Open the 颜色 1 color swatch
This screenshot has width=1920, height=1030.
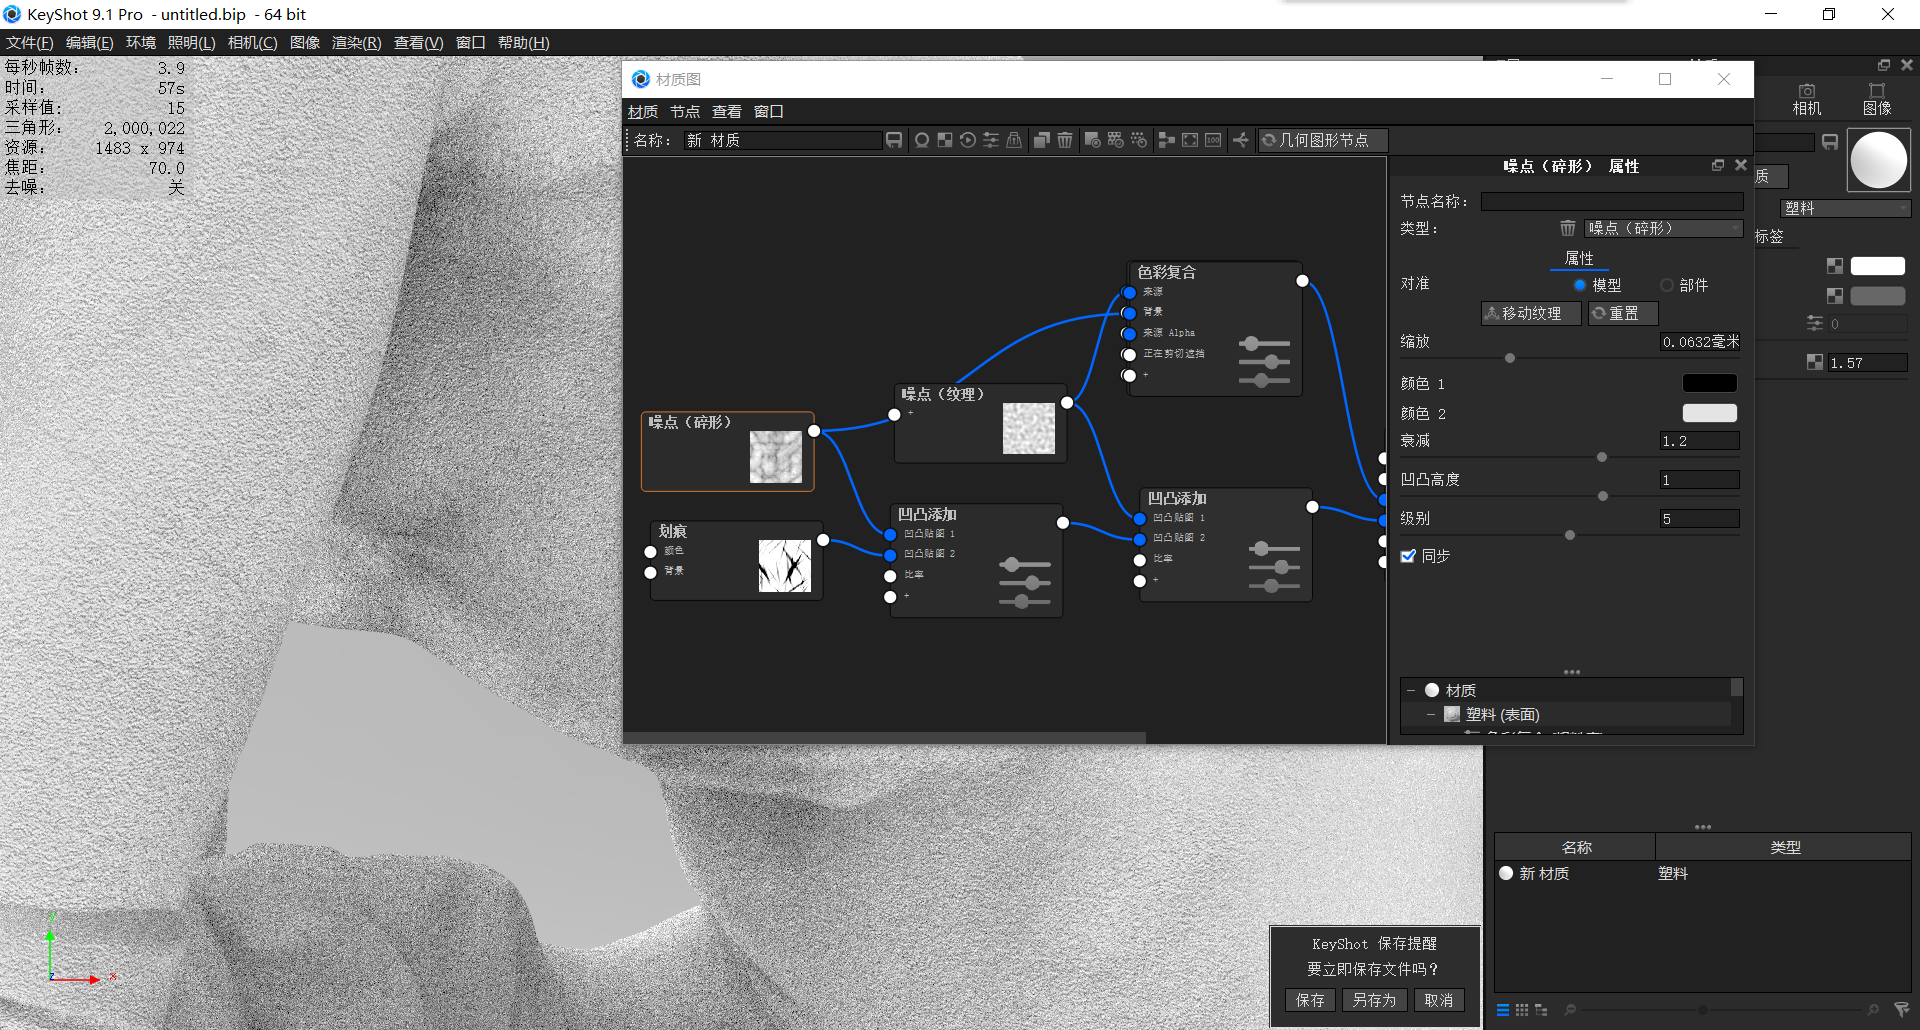point(1710,383)
